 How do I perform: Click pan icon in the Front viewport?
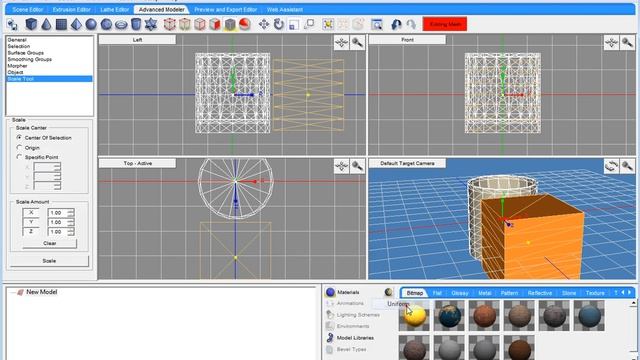tap(611, 42)
